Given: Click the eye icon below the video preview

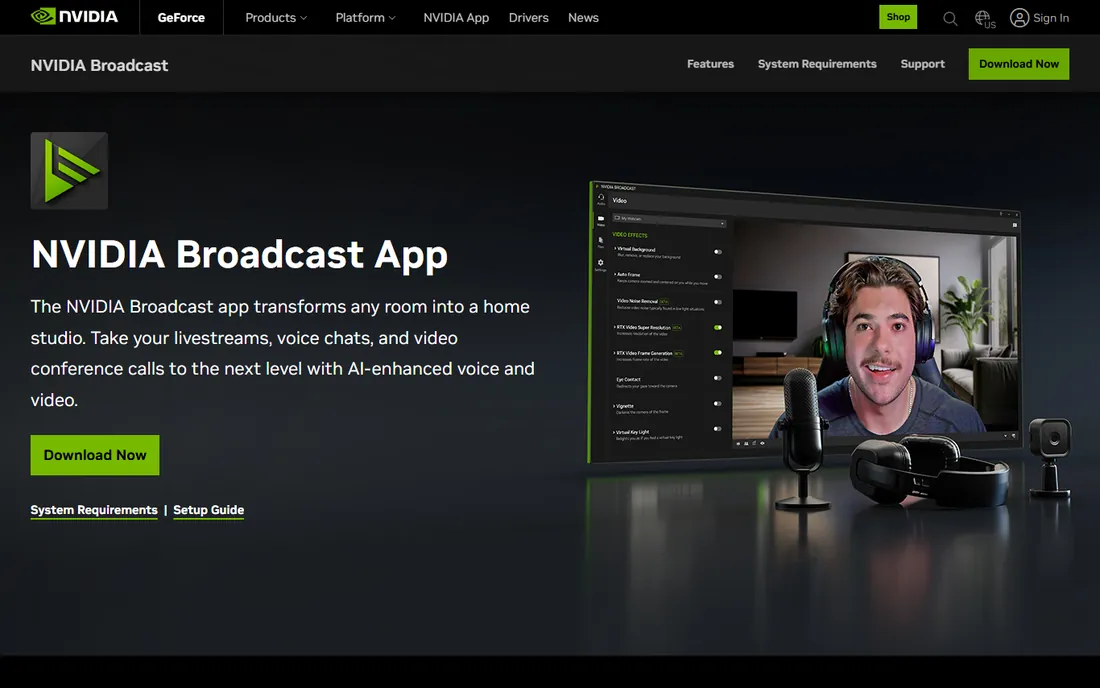Looking at the screenshot, I should (x=763, y=443).
